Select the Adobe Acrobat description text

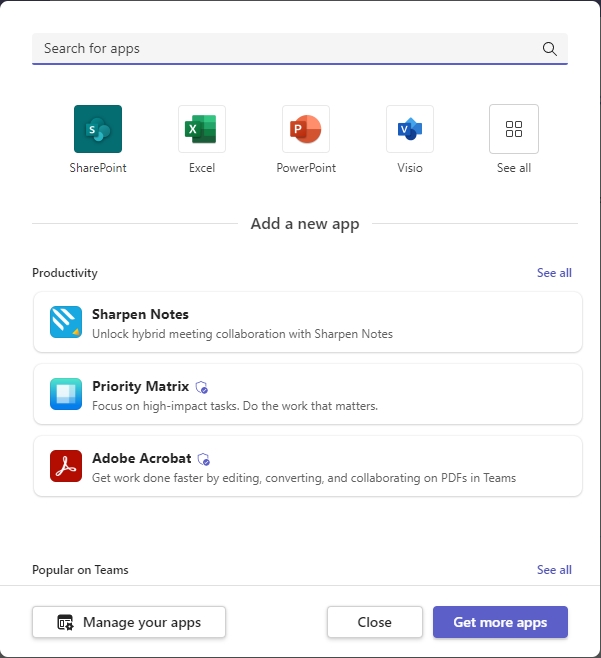304,478
